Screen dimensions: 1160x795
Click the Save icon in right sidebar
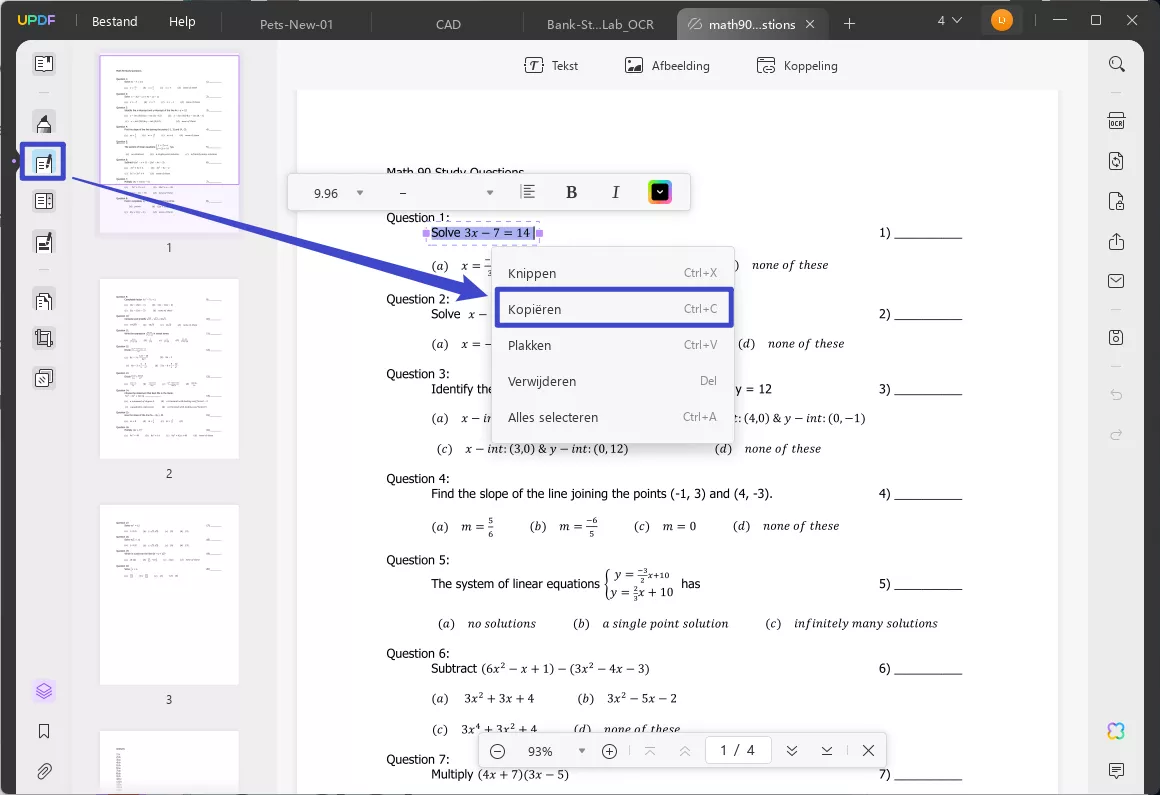tap(1116, 337)
